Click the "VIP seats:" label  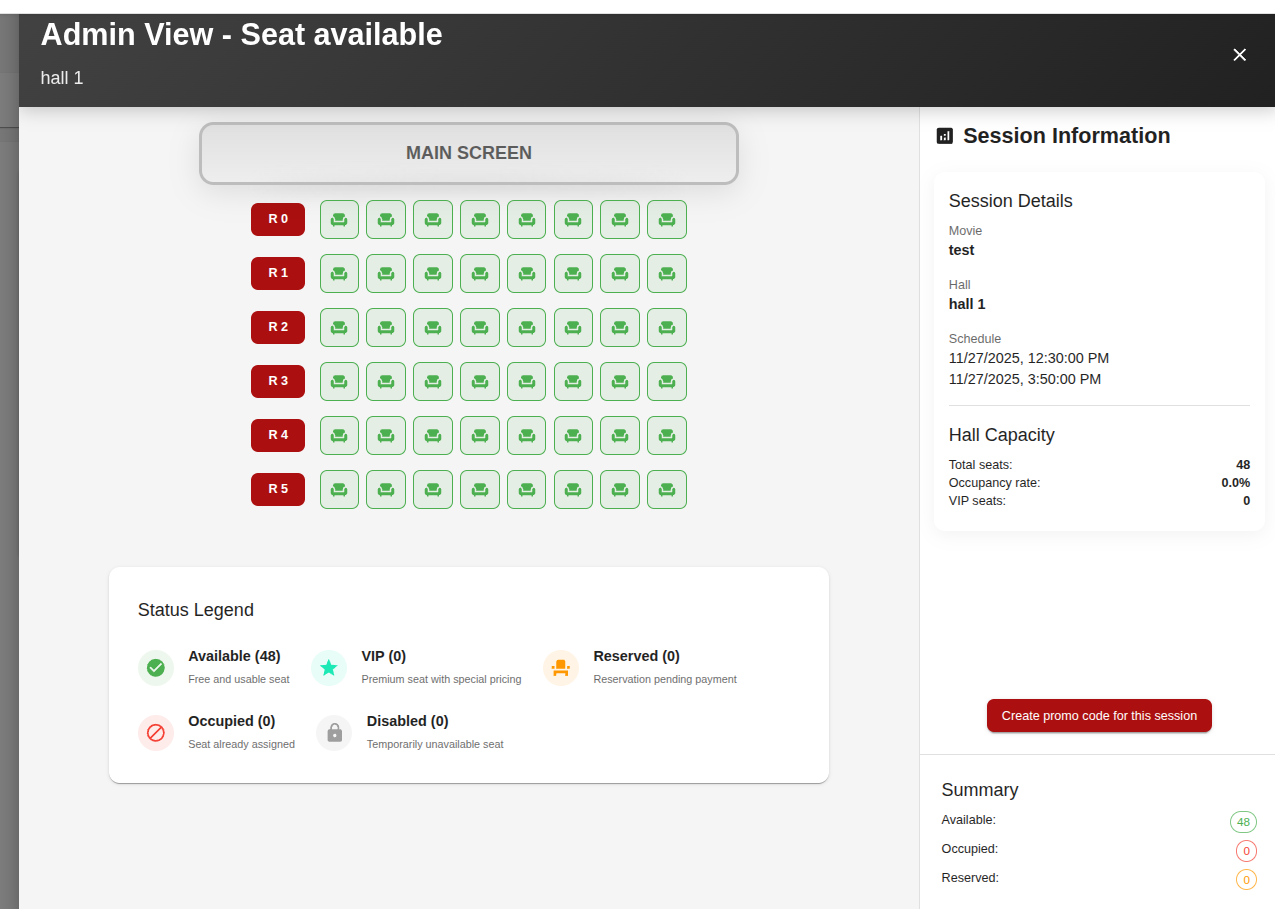coord(978,501)
